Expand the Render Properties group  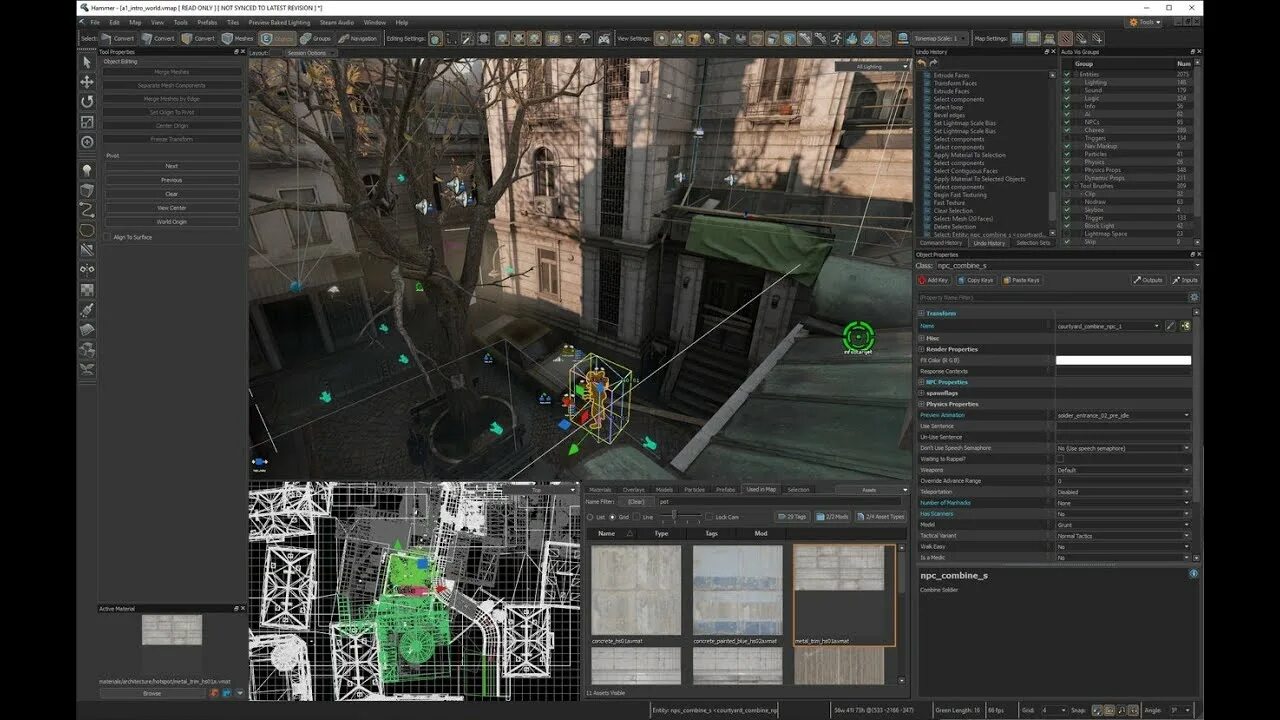[x=921, y=349]
